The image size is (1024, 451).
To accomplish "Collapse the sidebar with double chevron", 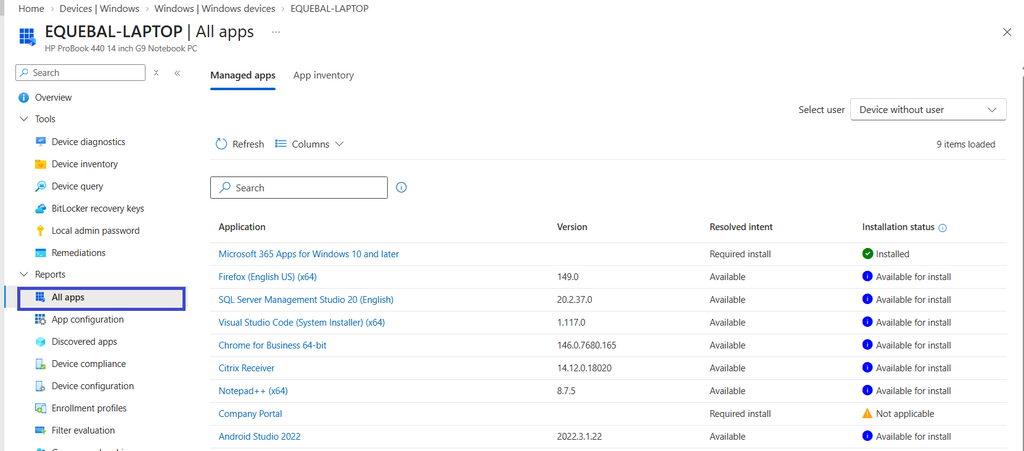I will 177,73.
